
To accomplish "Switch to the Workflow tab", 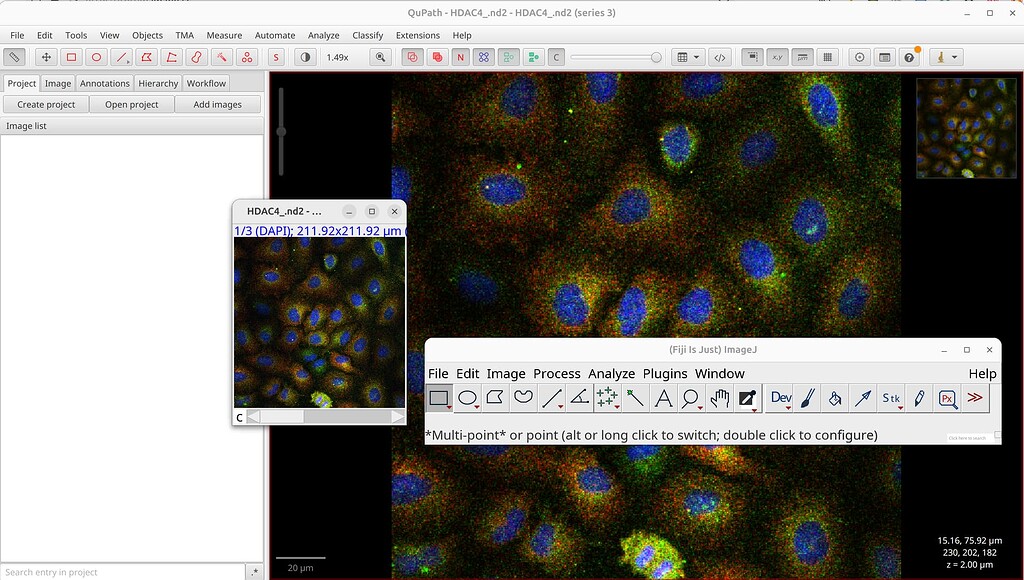I will [205, 83].
